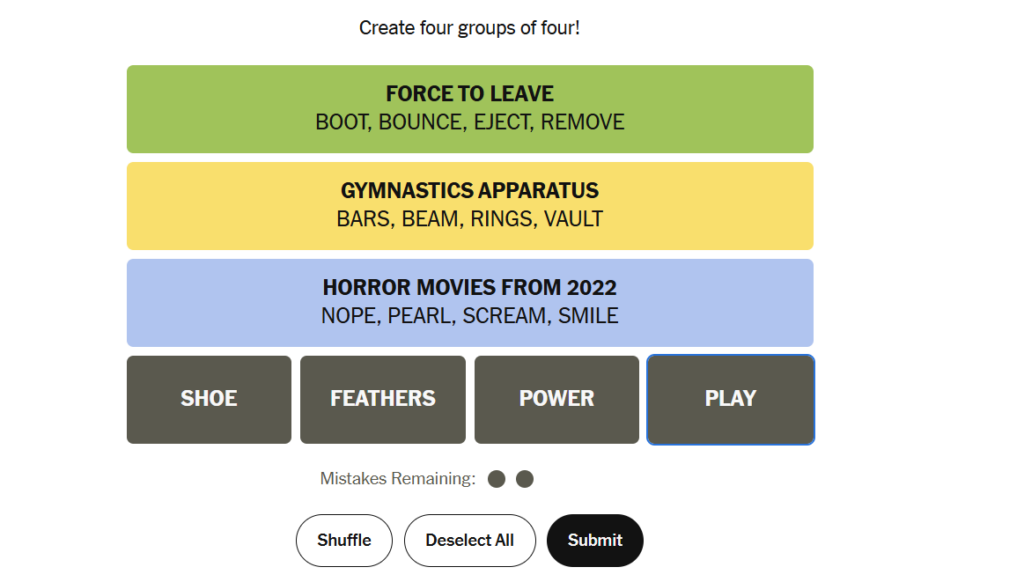Click the Deselect All button
The height and width of the screenshot is (582, 1024).
(470, 540)
